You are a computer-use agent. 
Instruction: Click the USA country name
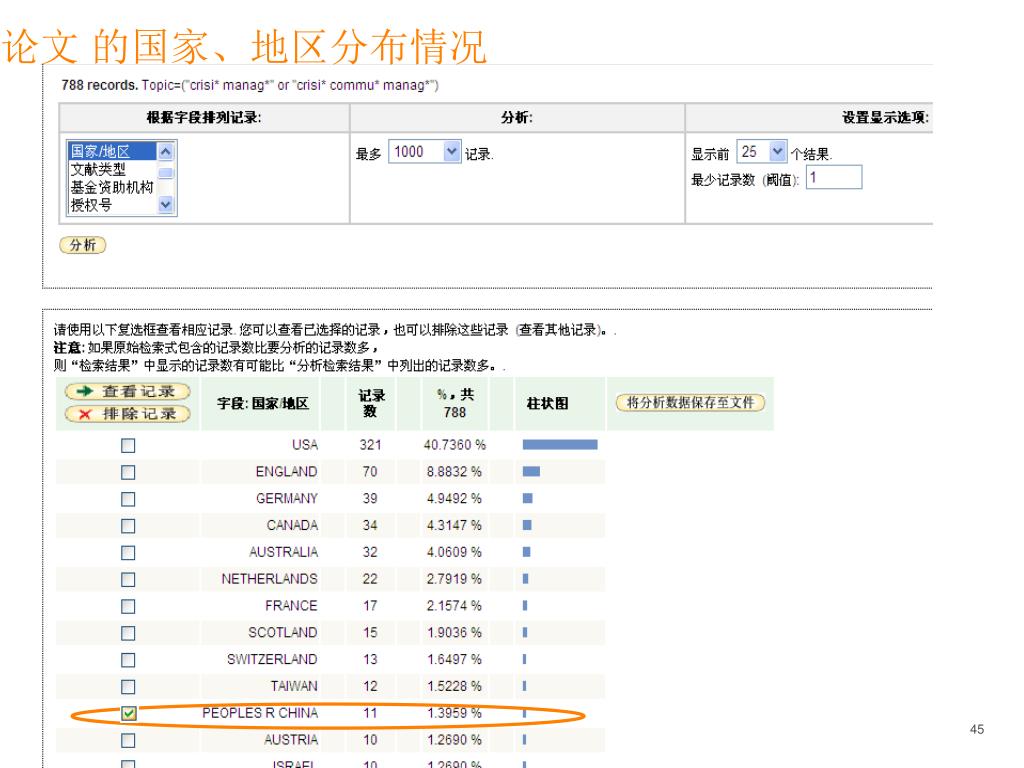[x=304, y=445]
